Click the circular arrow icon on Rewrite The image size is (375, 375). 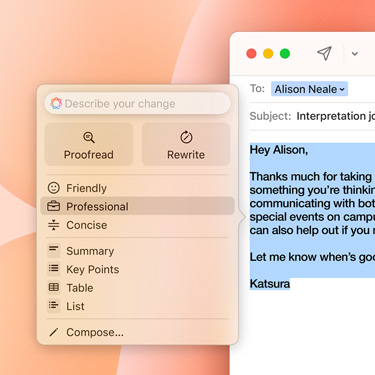186,137
